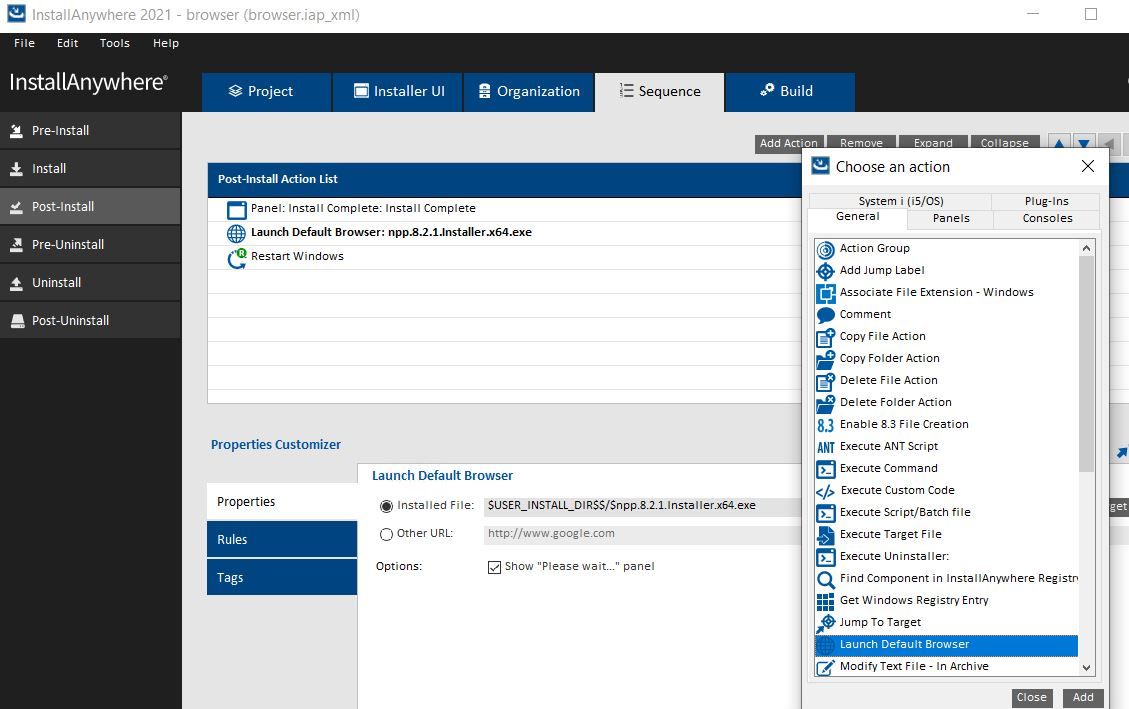This screenshot has width=1129, height=709.
Task: Move action up with the up arrow
Action: pos(1058,143)
